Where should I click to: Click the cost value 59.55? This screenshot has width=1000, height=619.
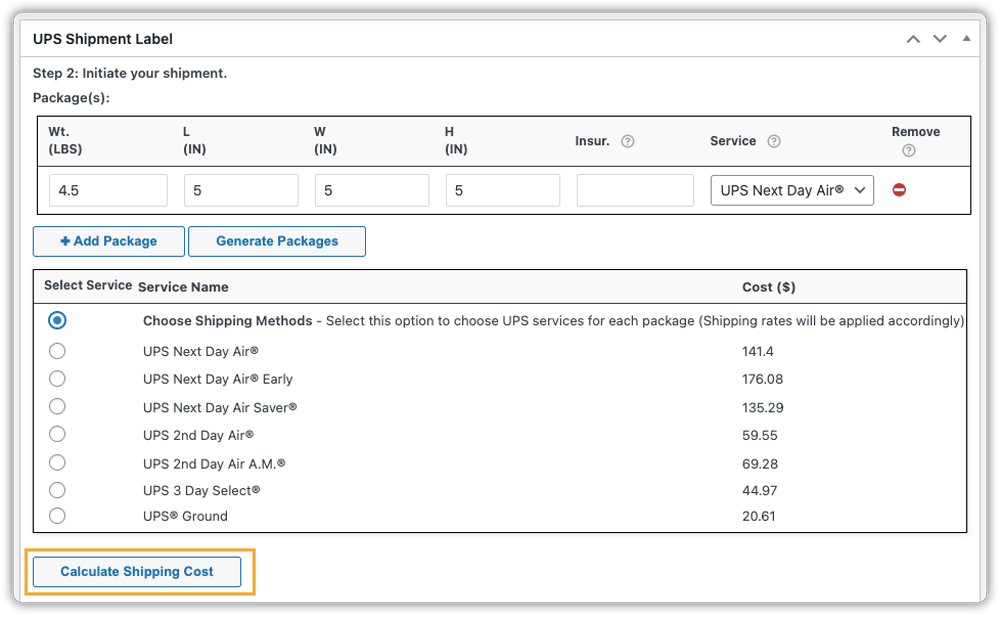(x=760, y=436)
